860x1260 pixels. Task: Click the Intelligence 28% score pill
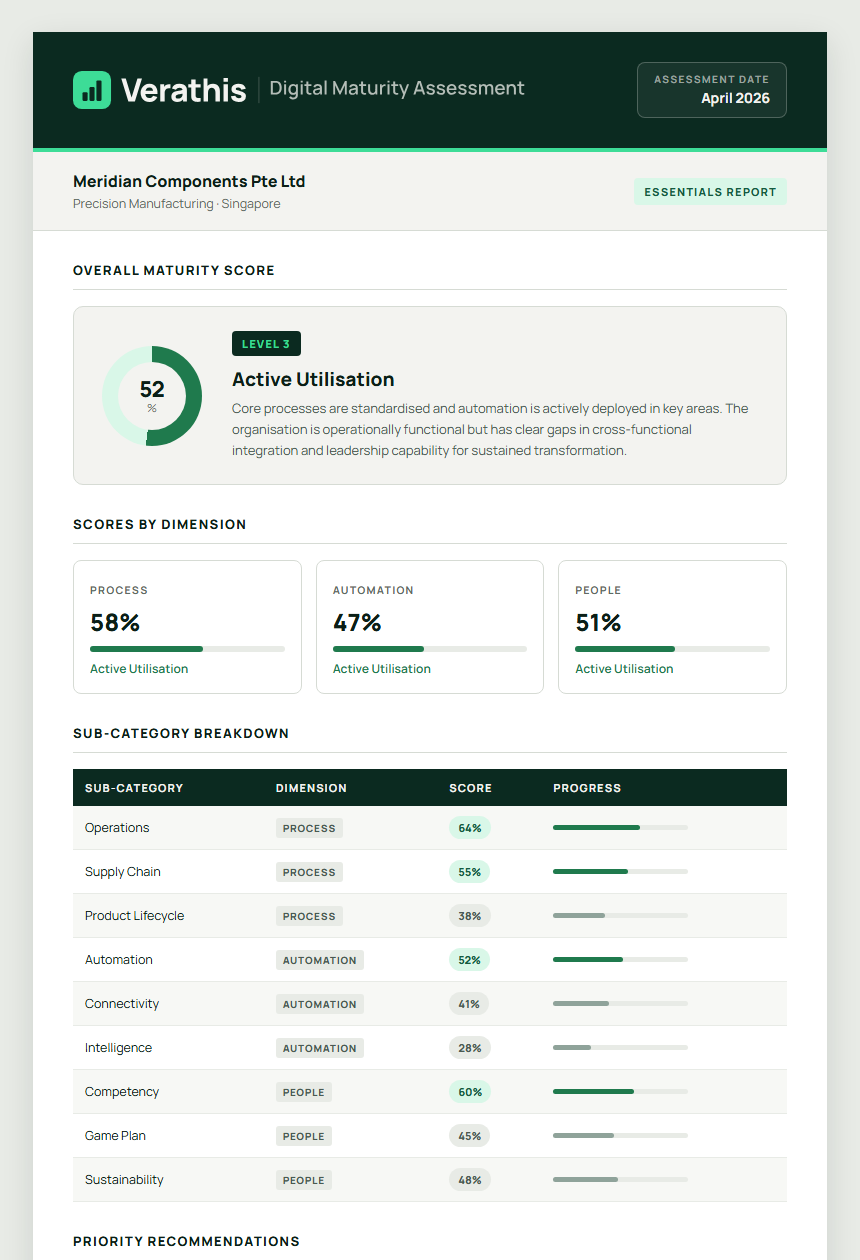point(470,1048)
